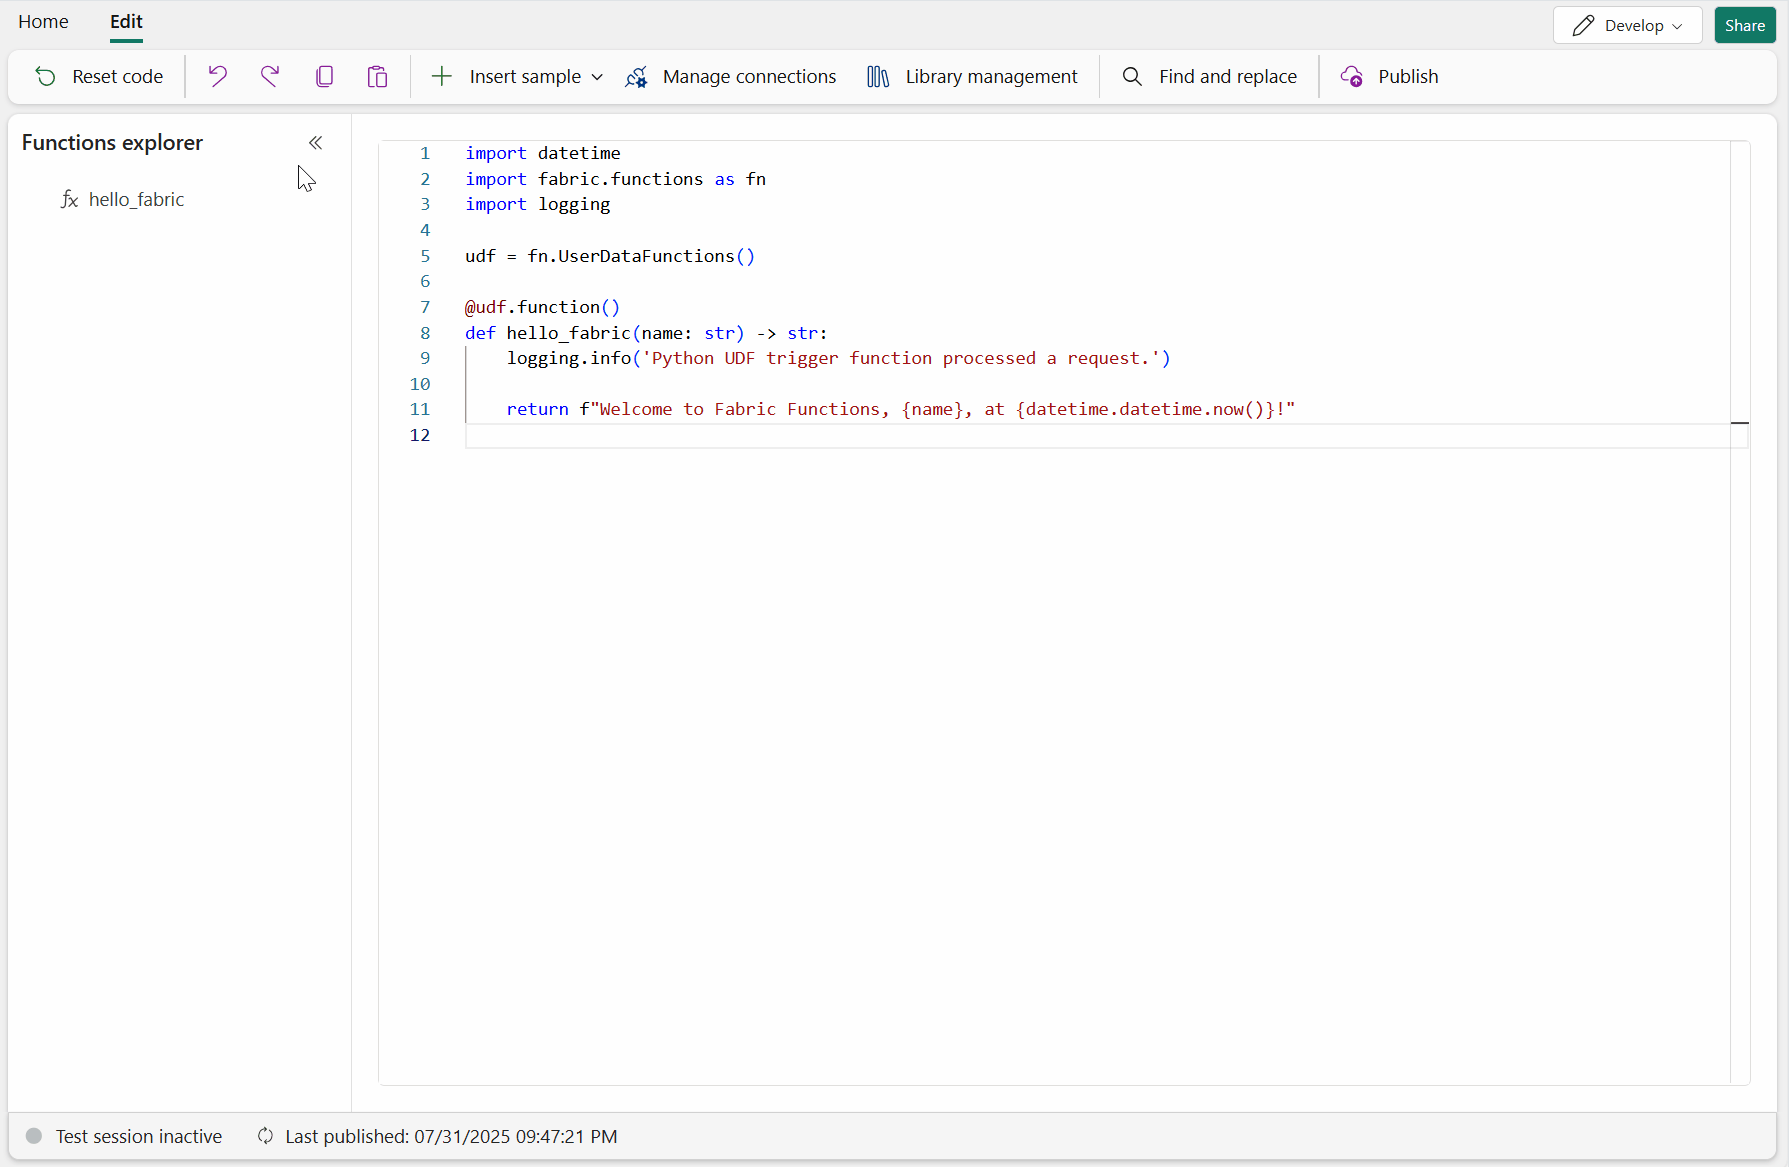Collapse the Functions explorer panel
Screen dimensions: 1789x1167
[x=315, y=142]
